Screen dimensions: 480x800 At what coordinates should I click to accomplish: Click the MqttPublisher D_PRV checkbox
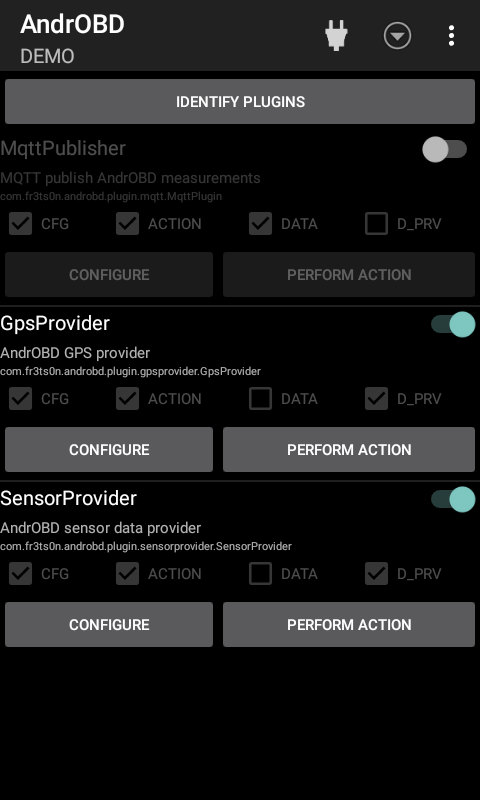(x=376, y=223)
